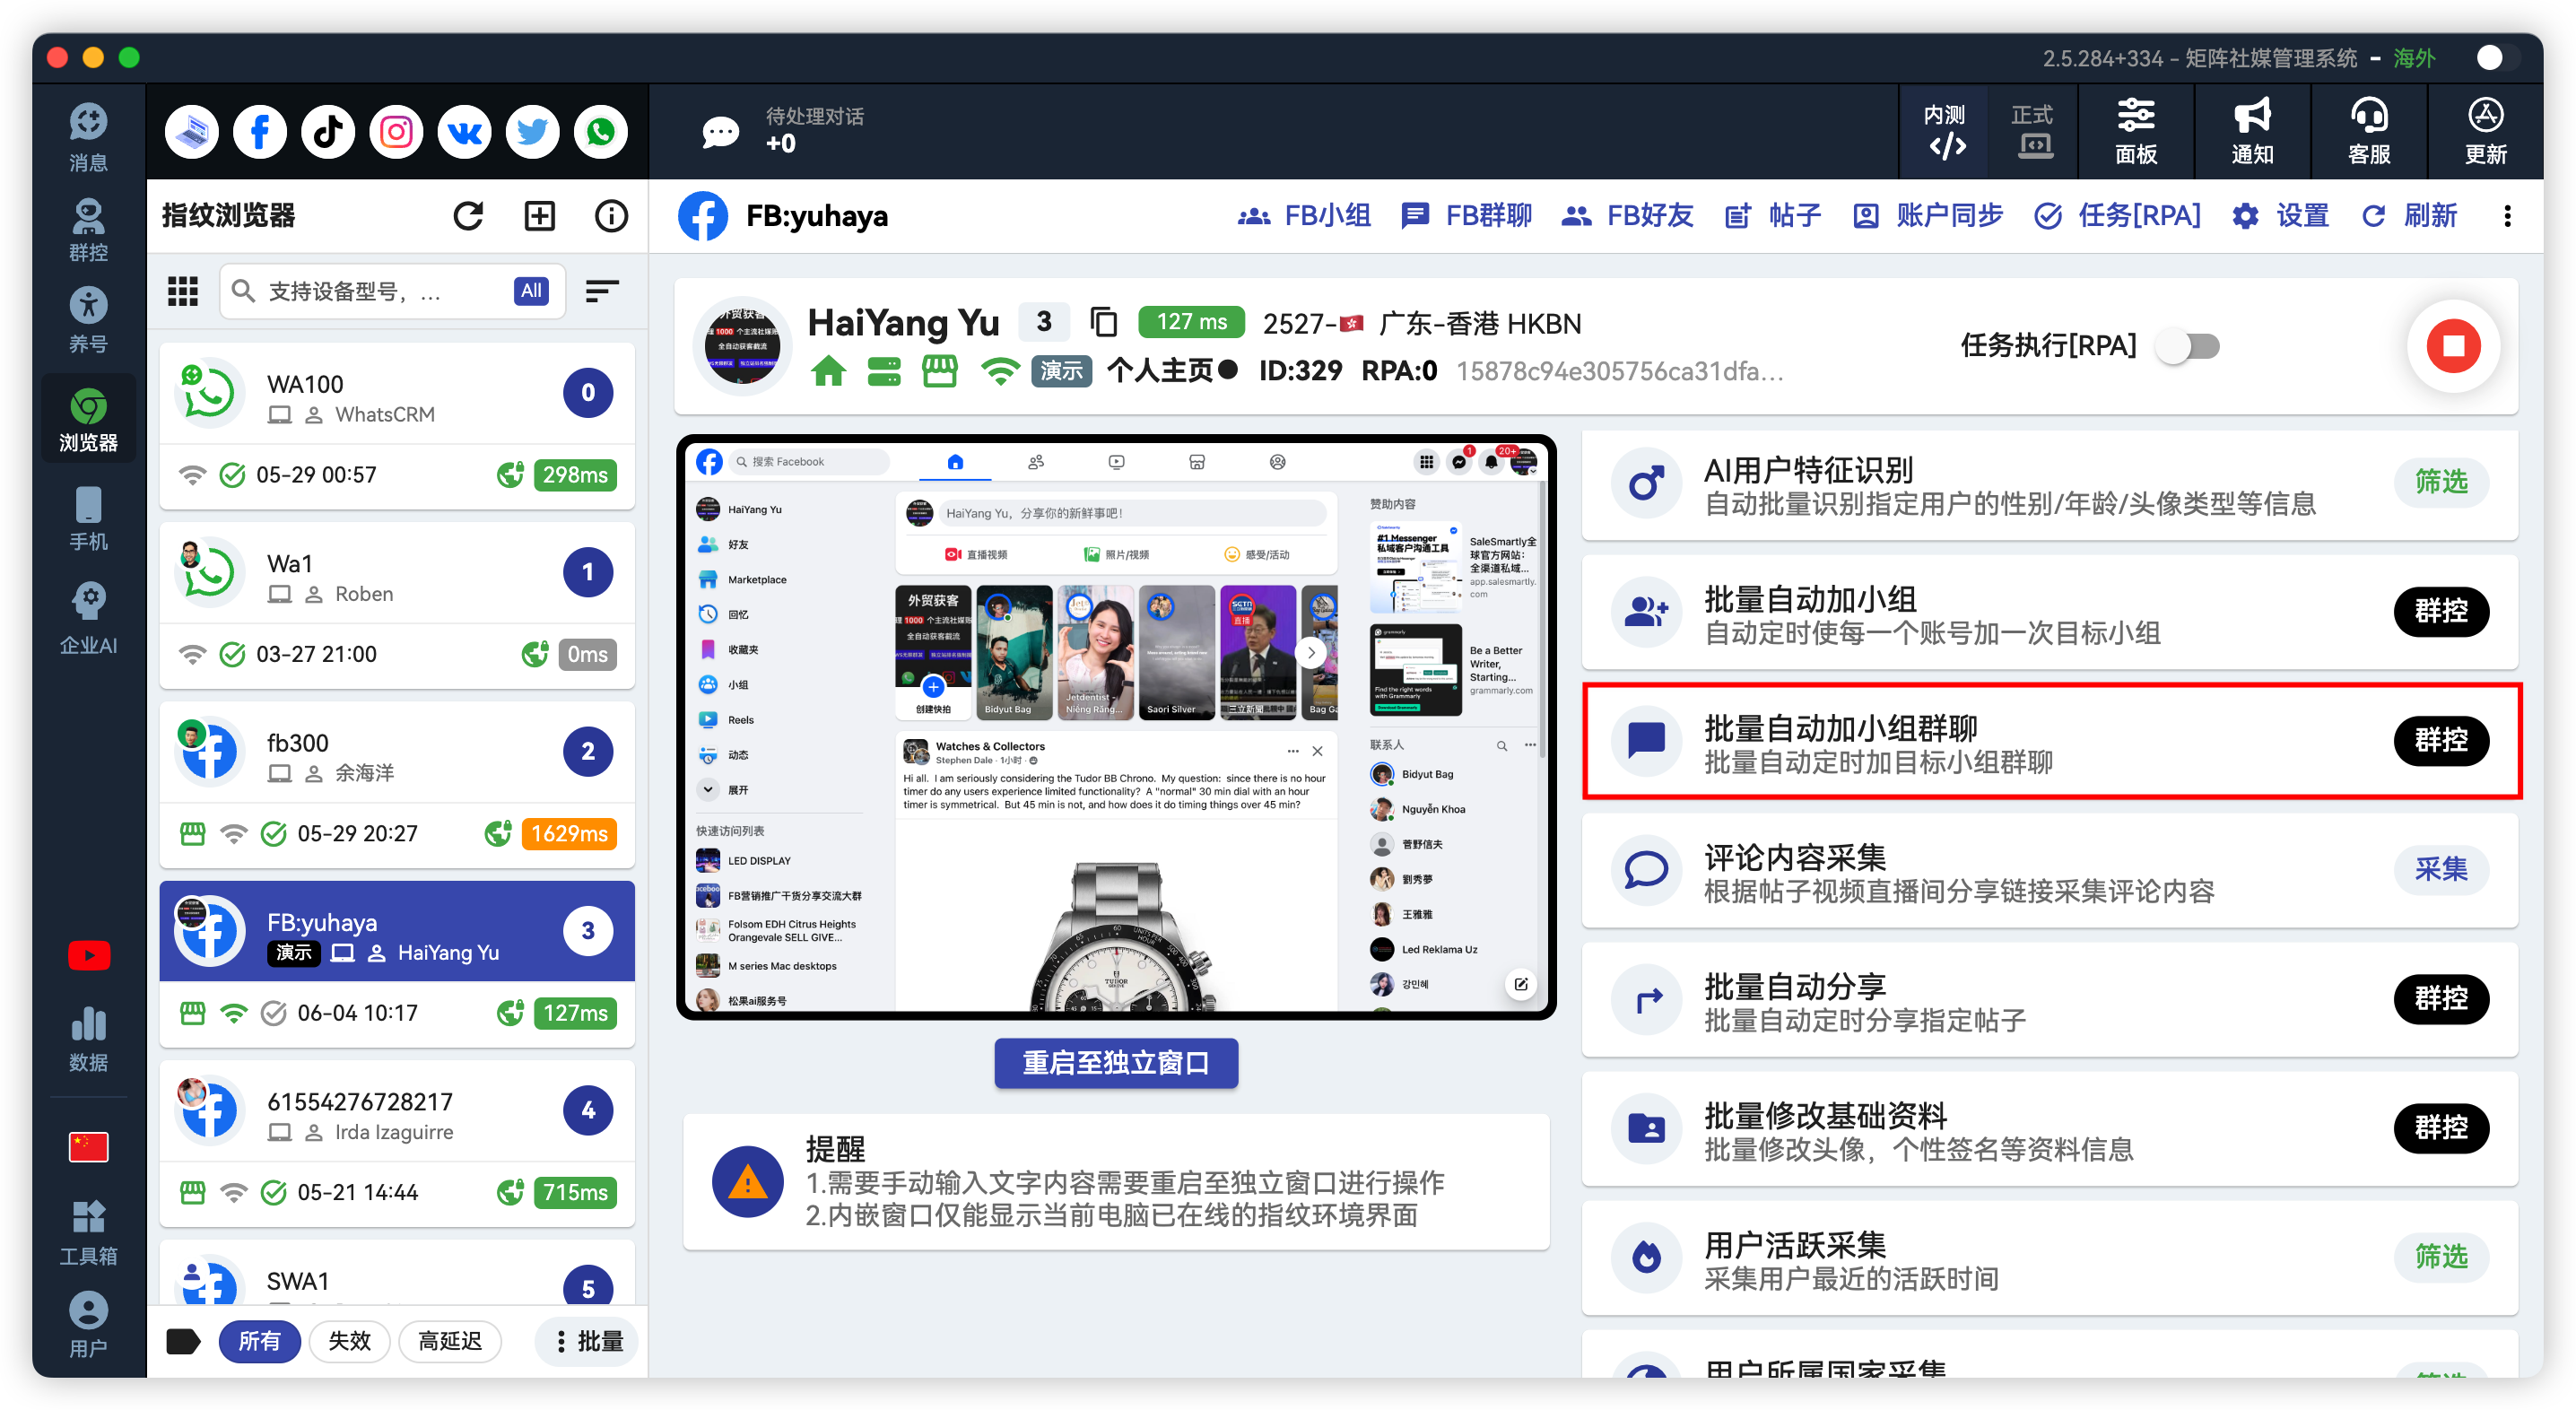Select the fb300 browser entry
The width and height of the screenshot is (2576, 1410).
(397, 786)
